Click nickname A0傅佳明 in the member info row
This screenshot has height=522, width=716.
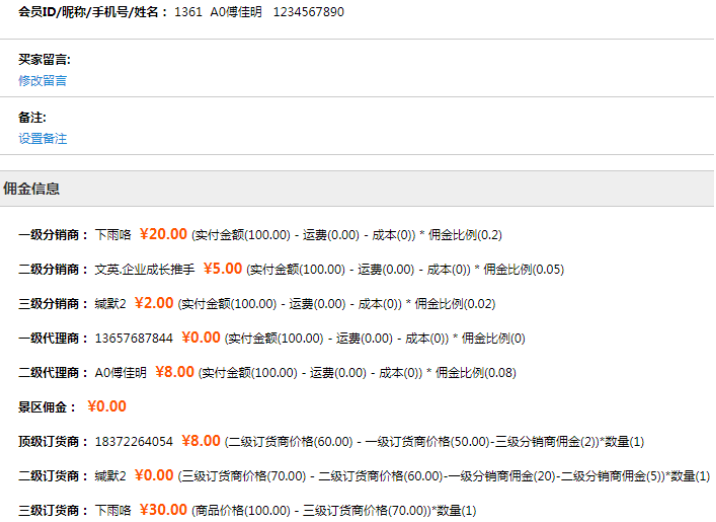[x=236, y=13]
